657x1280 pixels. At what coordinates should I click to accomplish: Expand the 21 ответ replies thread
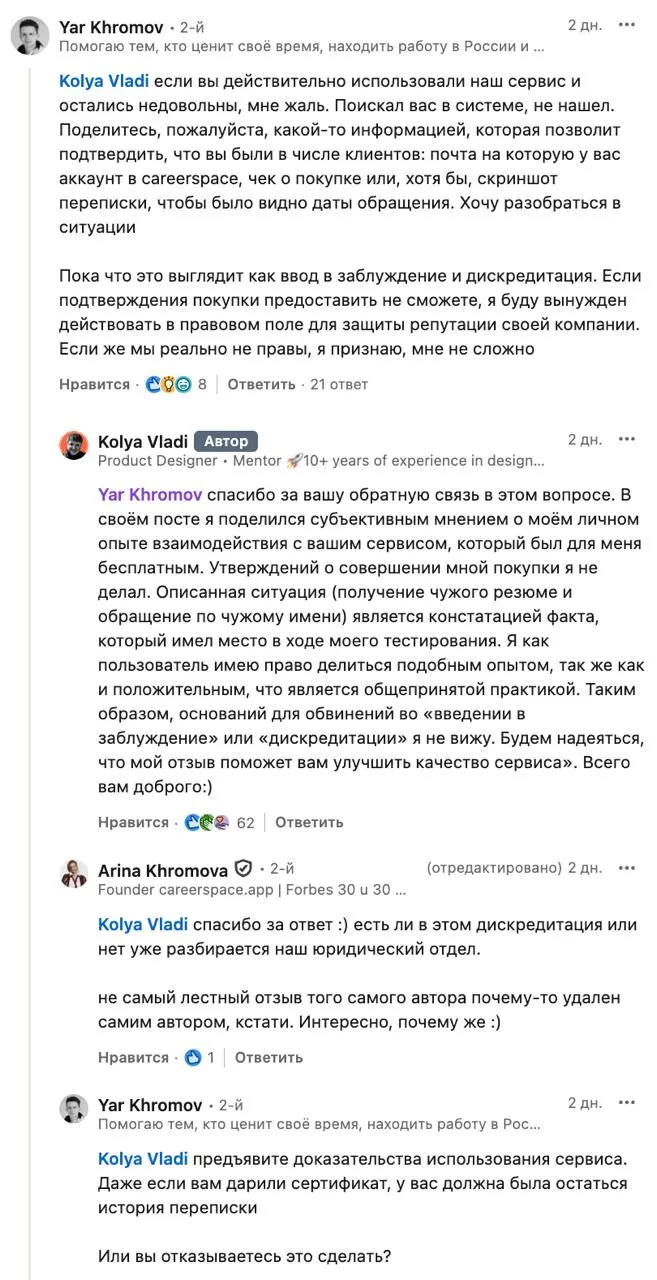pyautogui.click(x=339, y=384)
